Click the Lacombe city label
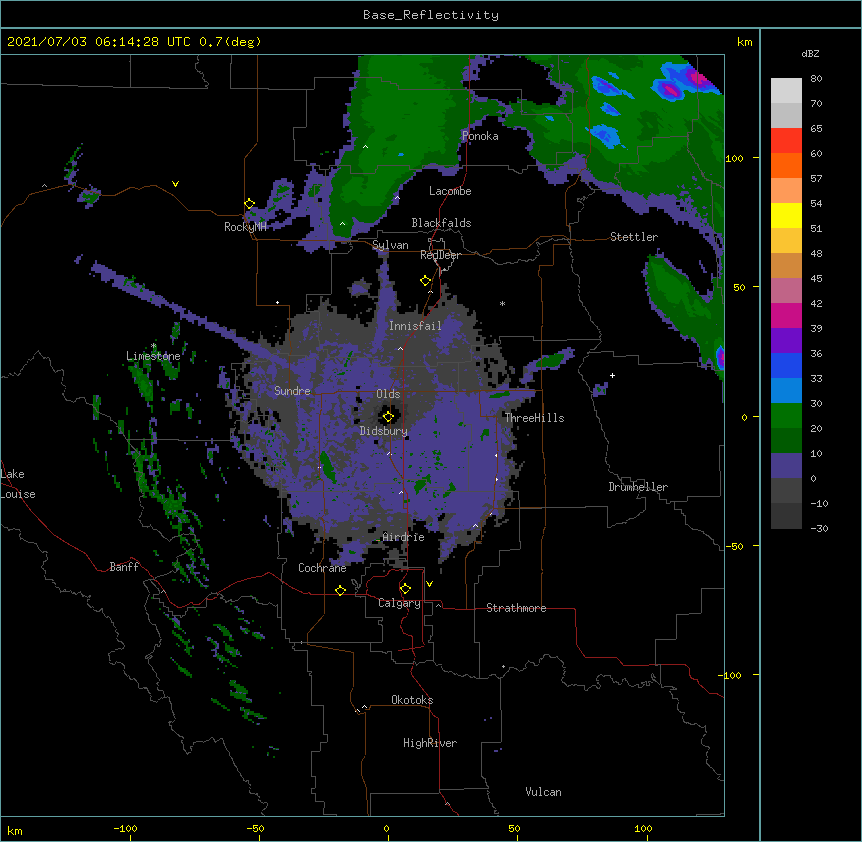Viewport: 862px width, 842px height. pyautogui.click(x=450, y=191)
